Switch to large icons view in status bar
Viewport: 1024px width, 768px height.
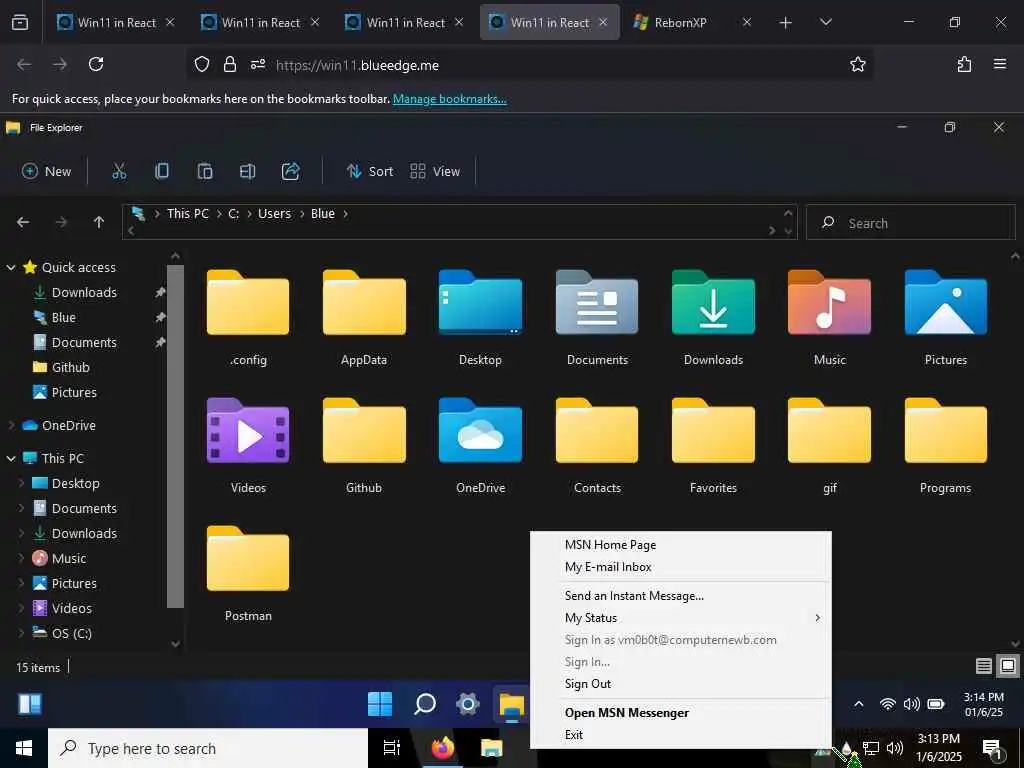click(x=1008, y=666)
